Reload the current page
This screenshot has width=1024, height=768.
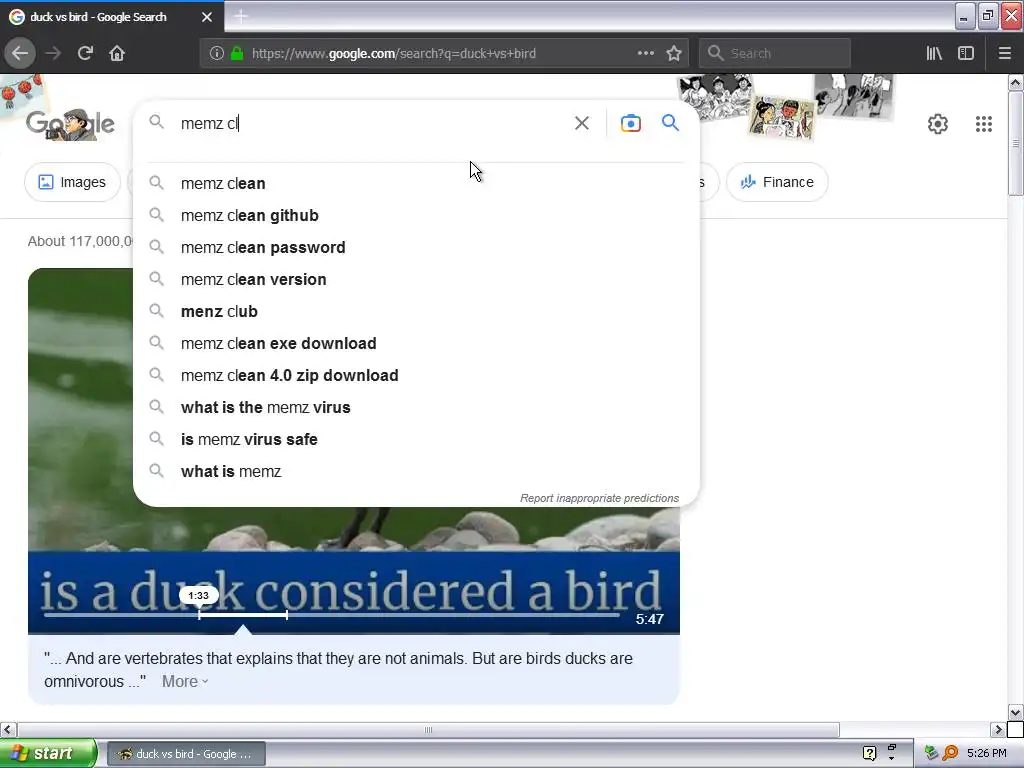tap(85, 53)
